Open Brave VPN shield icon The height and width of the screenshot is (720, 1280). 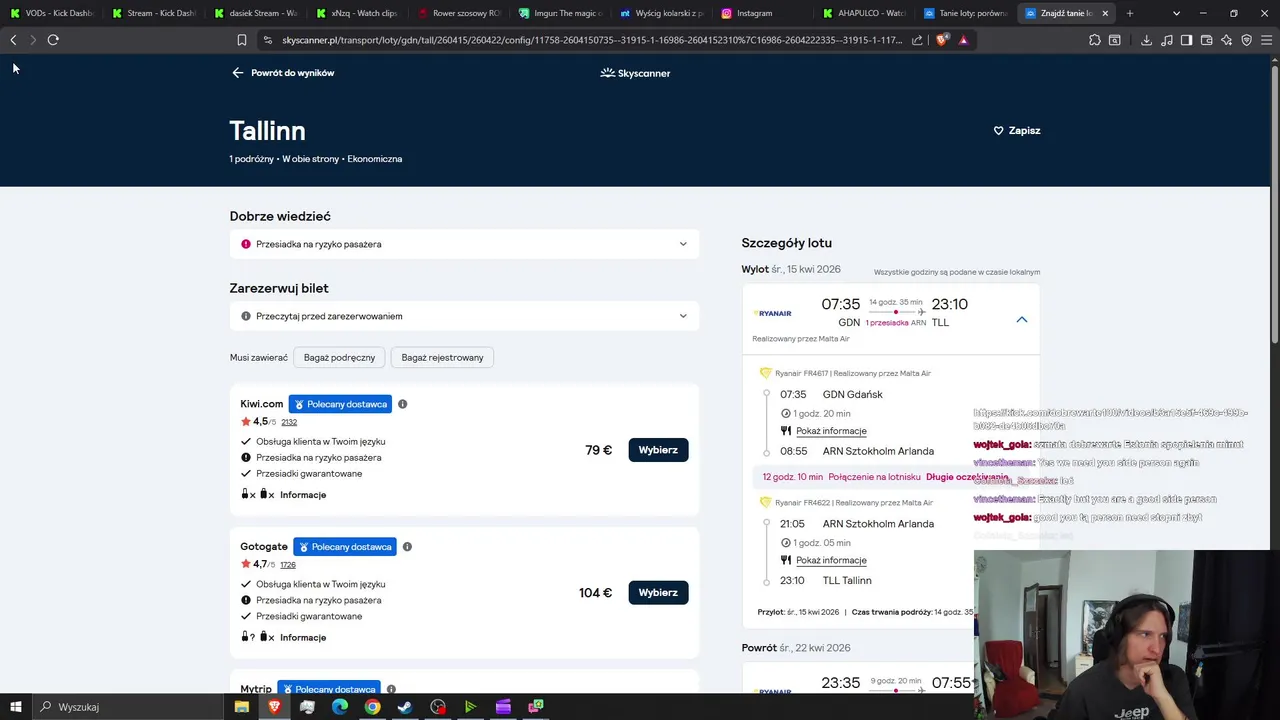[x=1246, y=40]
